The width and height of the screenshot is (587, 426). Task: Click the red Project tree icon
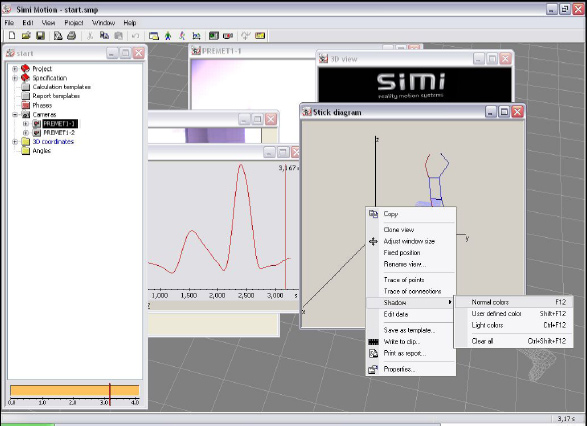pyautogui.click(x=25, y=69)
